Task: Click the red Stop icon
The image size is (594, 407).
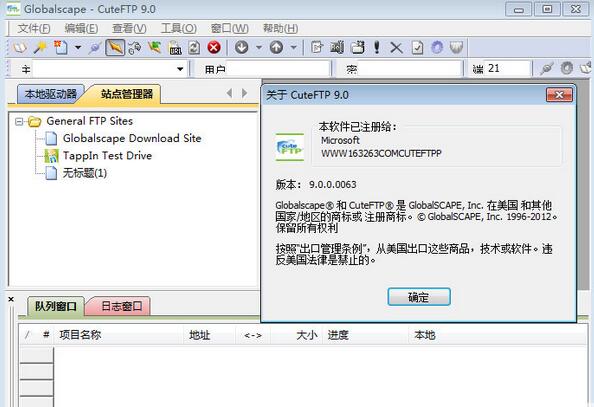Action: coord(214,48)
